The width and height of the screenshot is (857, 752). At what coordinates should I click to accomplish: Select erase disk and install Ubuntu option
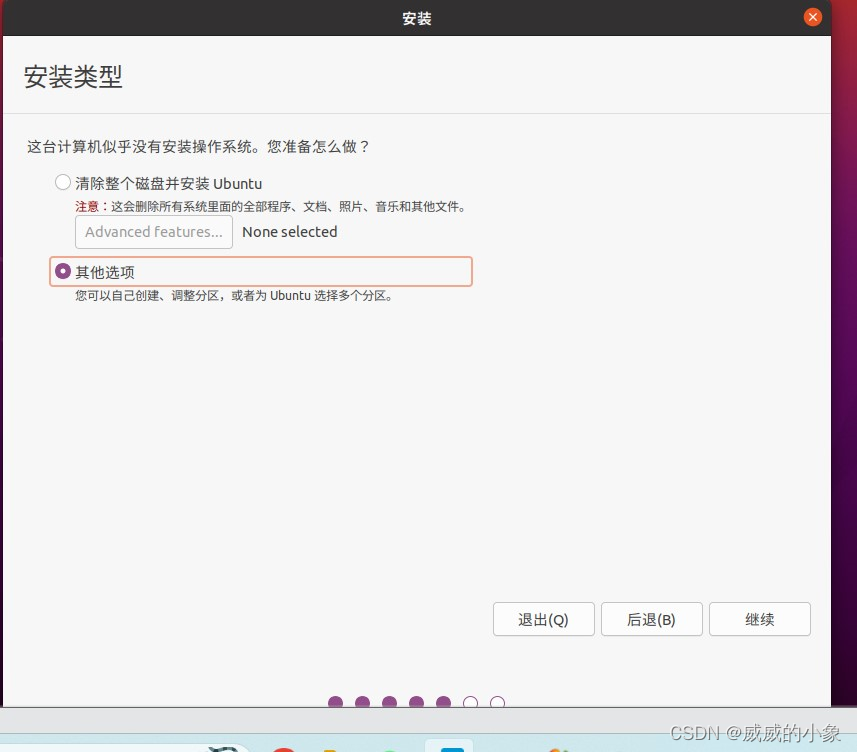click(x=63, y=183)
